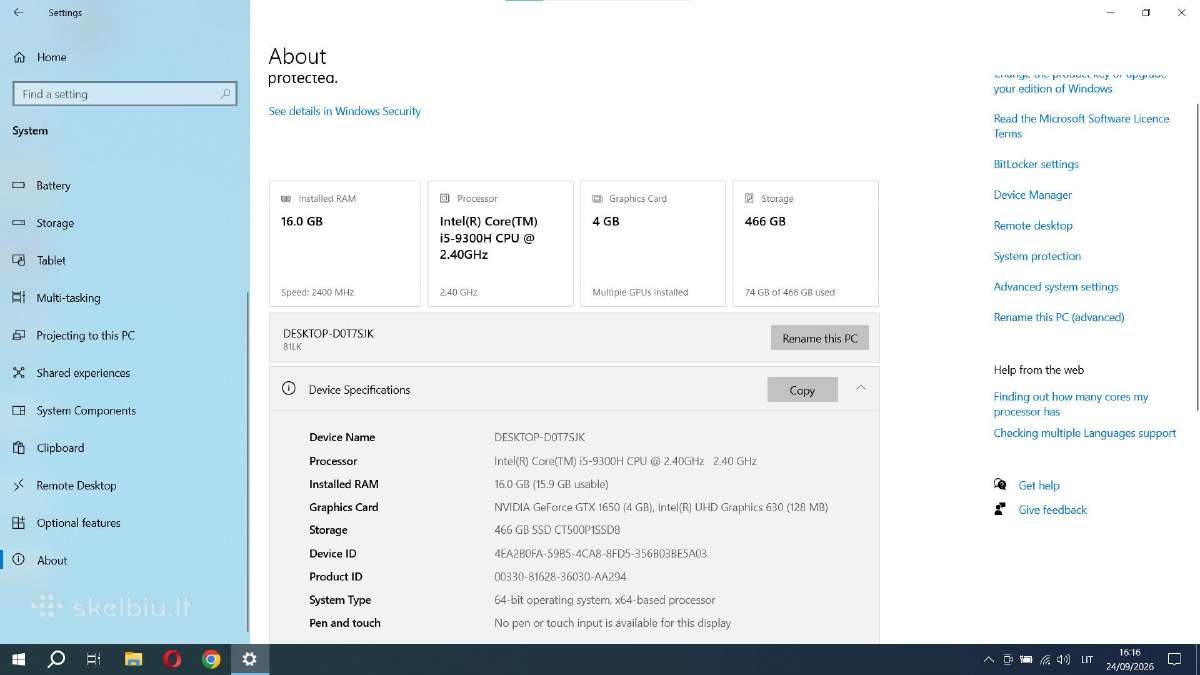
Task: Click the Processor card
Action: [x=500, y=243]
